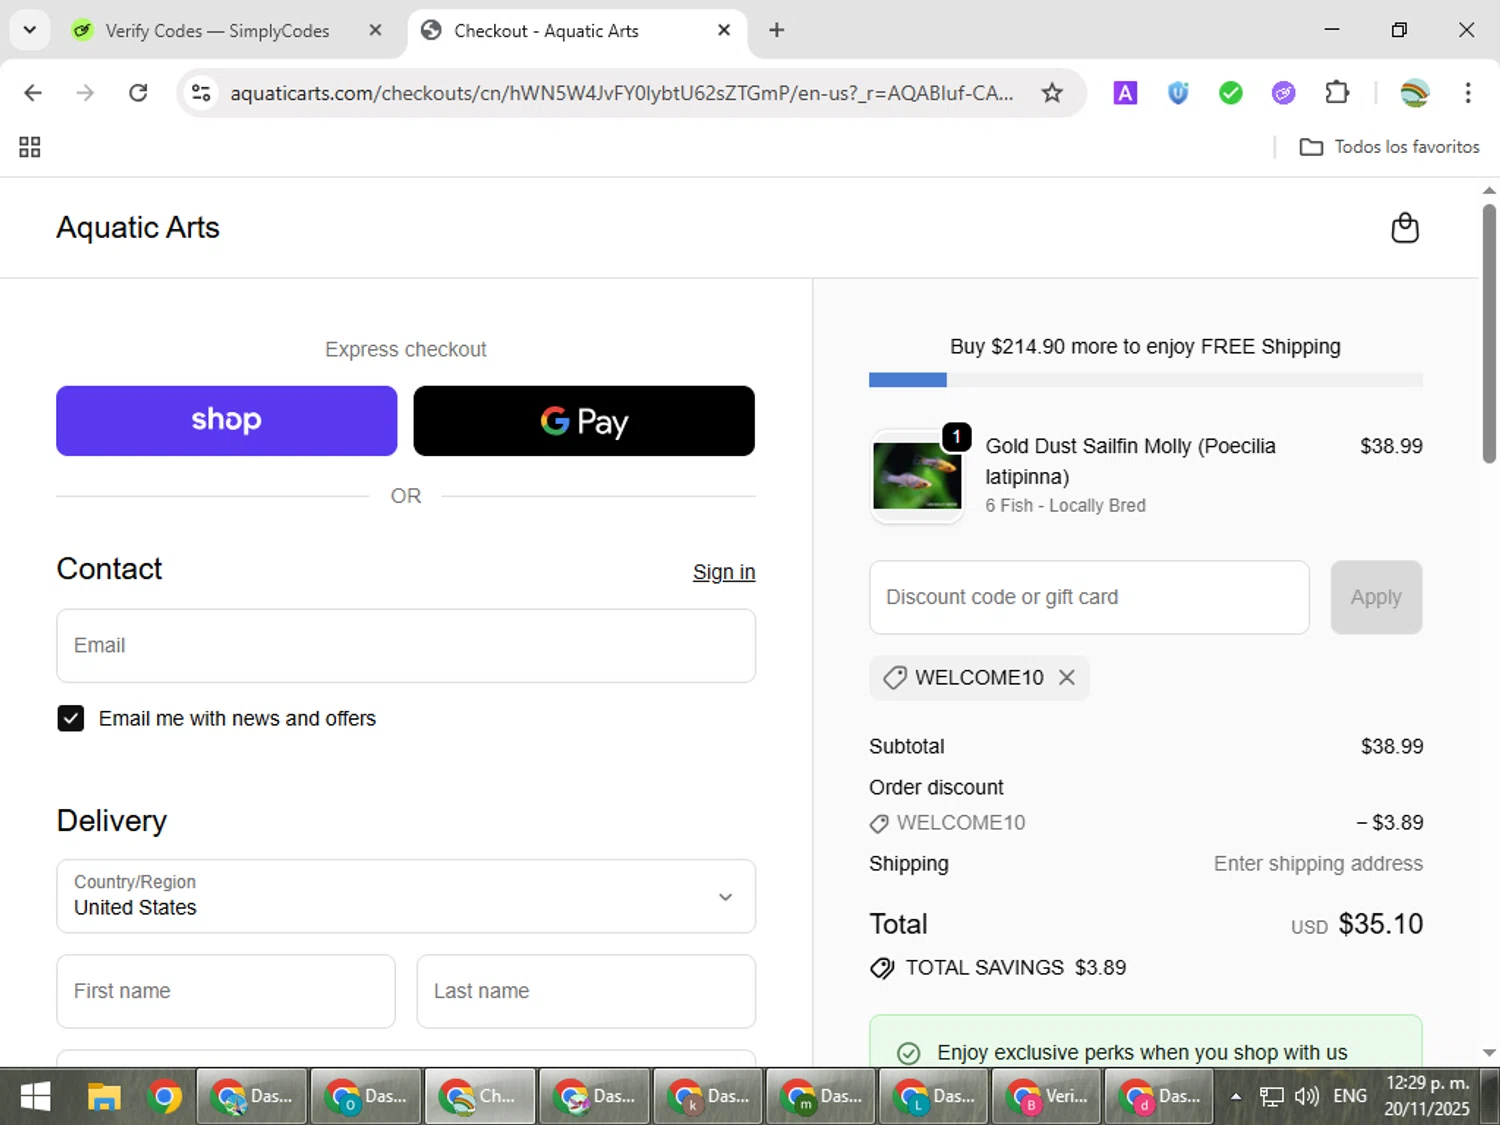
Task: Open the Chrome taskbar icon
Action: pos(165,1097)
